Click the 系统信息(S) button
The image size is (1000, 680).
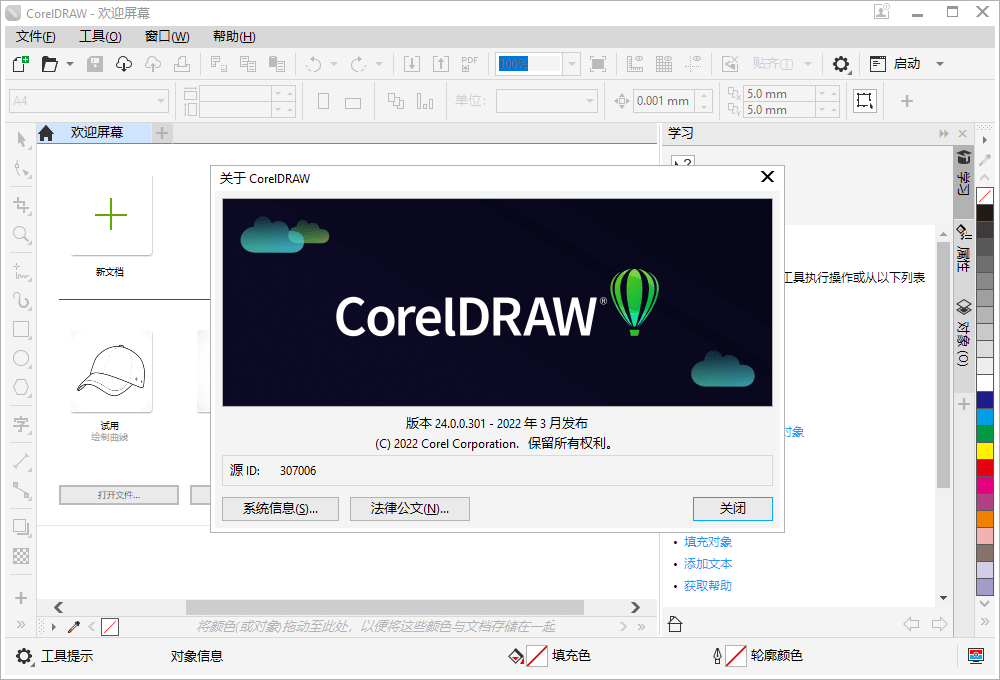[x=280, y=508]
